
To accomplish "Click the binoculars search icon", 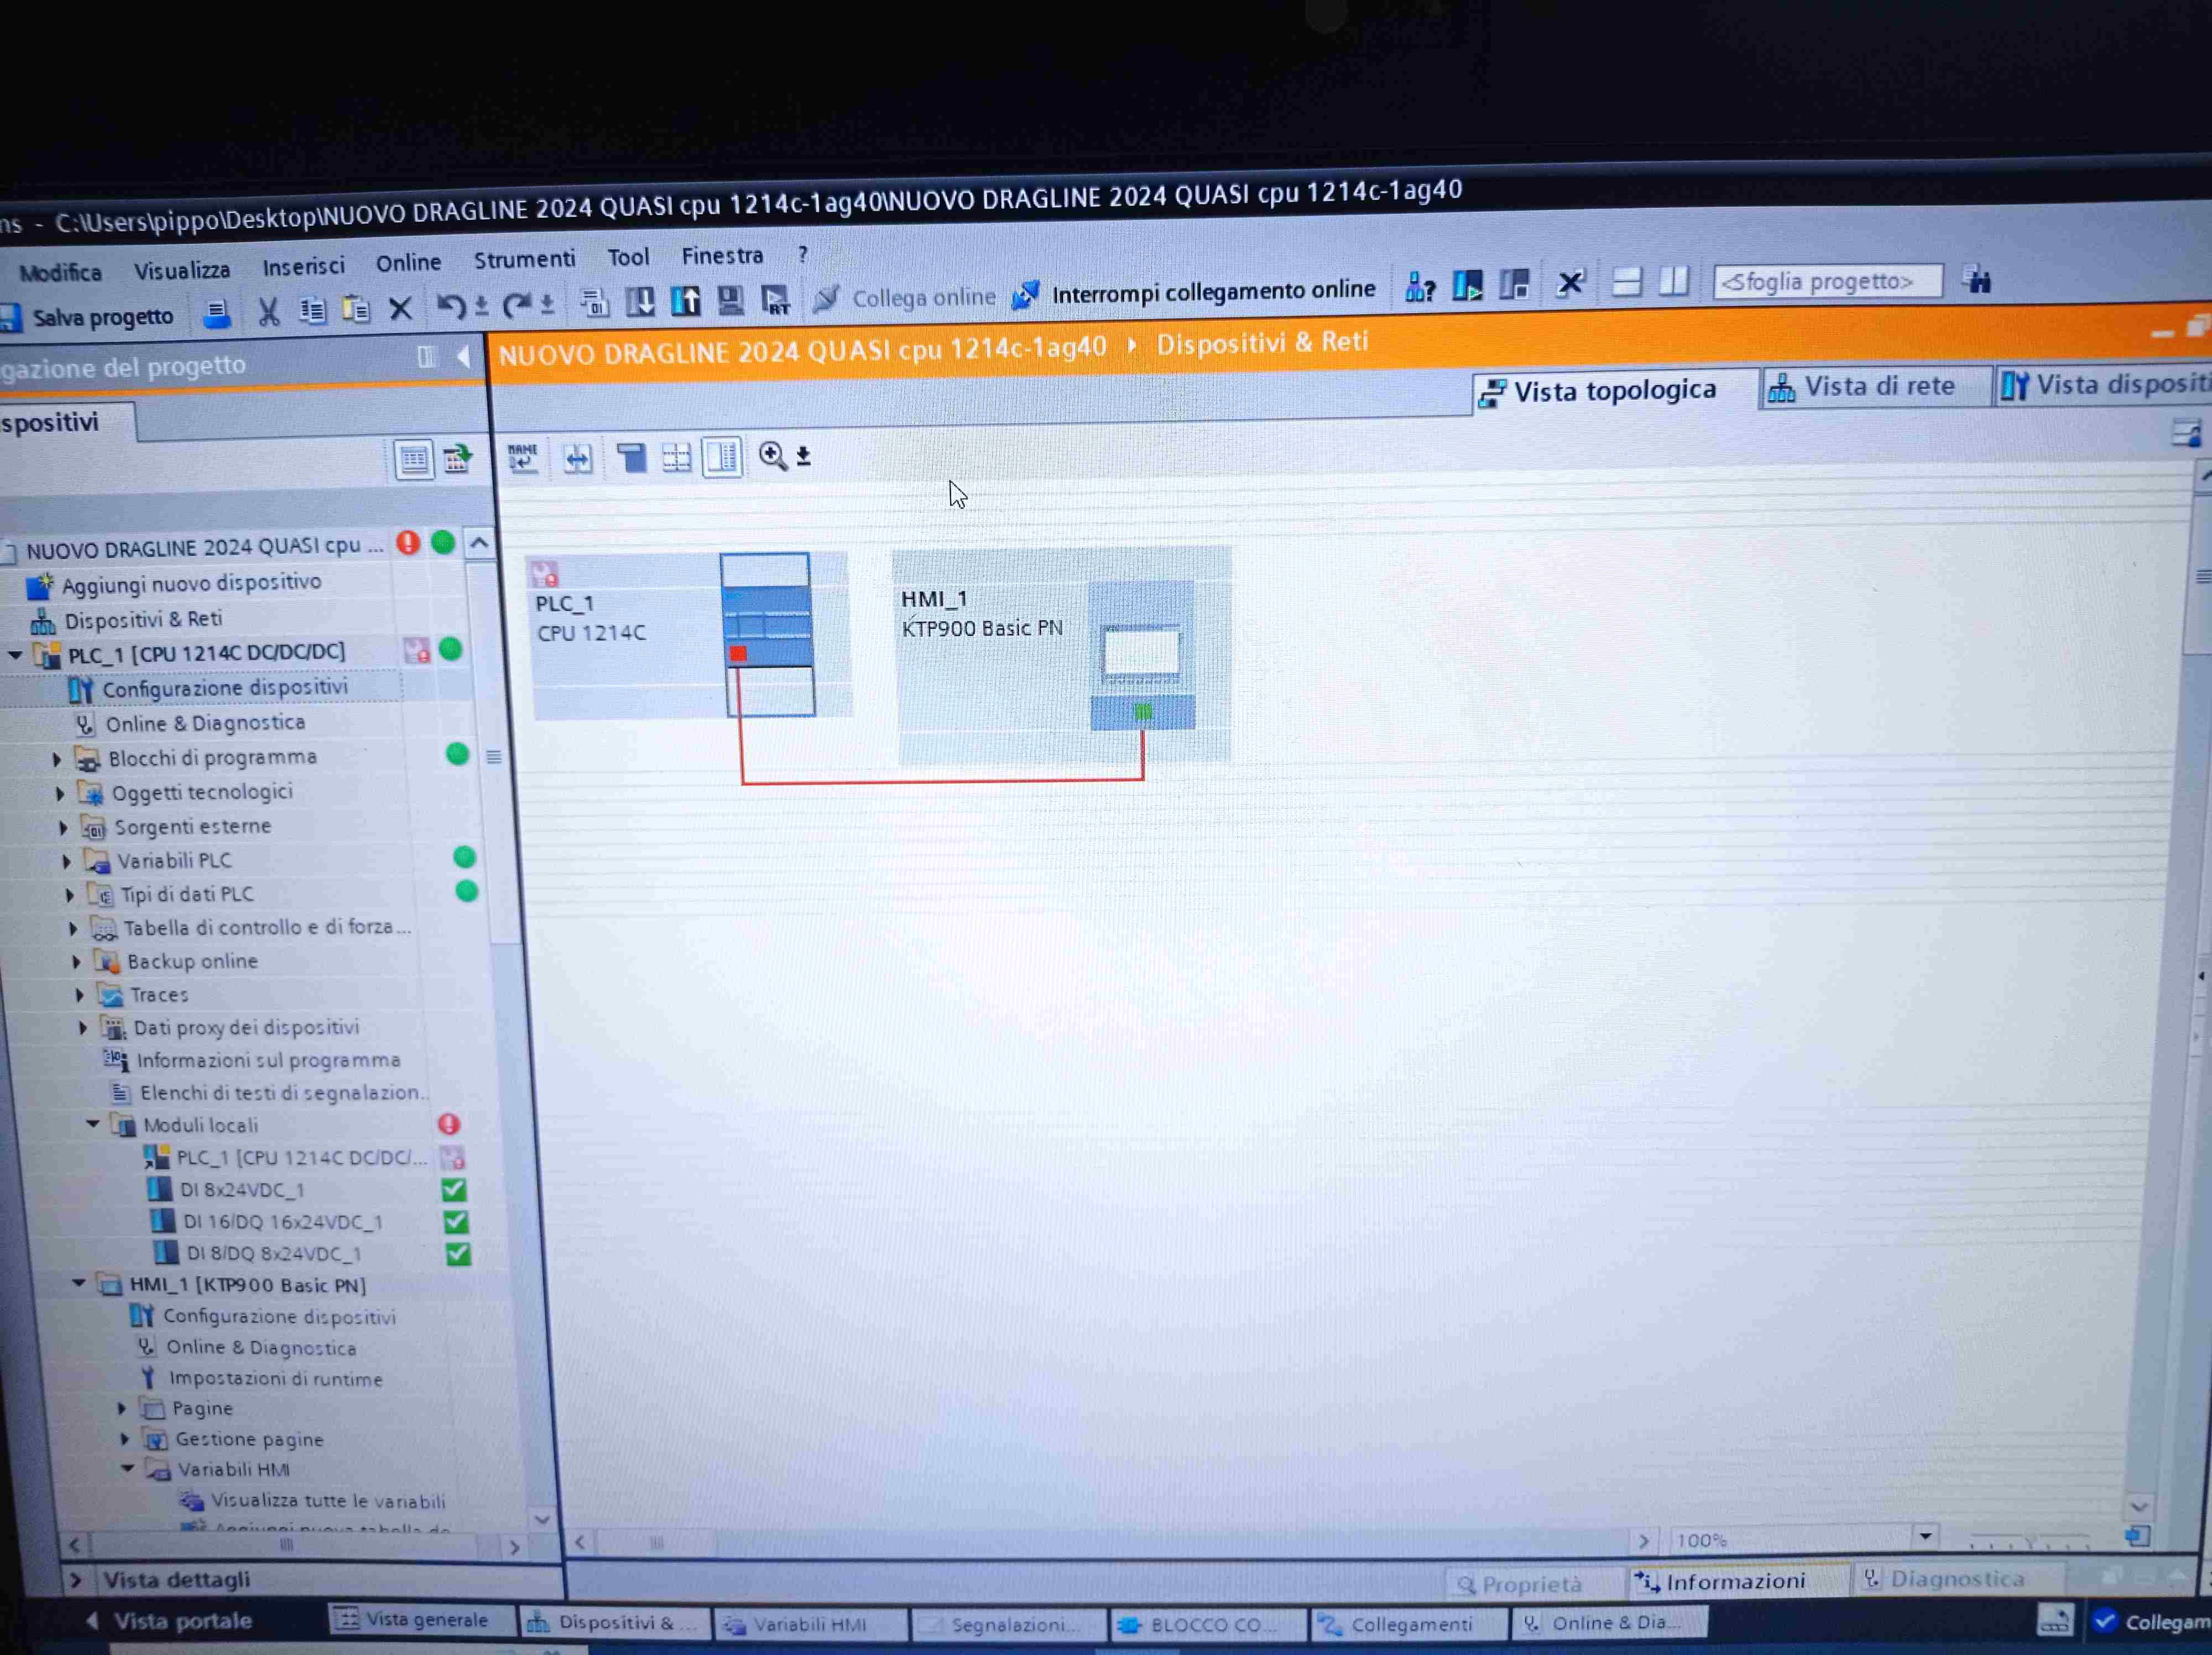I will (x=1977, y=279).
